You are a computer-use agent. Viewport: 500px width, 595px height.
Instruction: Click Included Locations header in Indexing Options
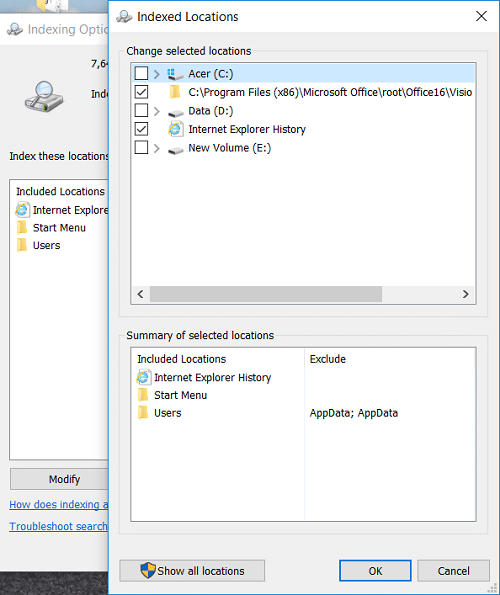60,191
